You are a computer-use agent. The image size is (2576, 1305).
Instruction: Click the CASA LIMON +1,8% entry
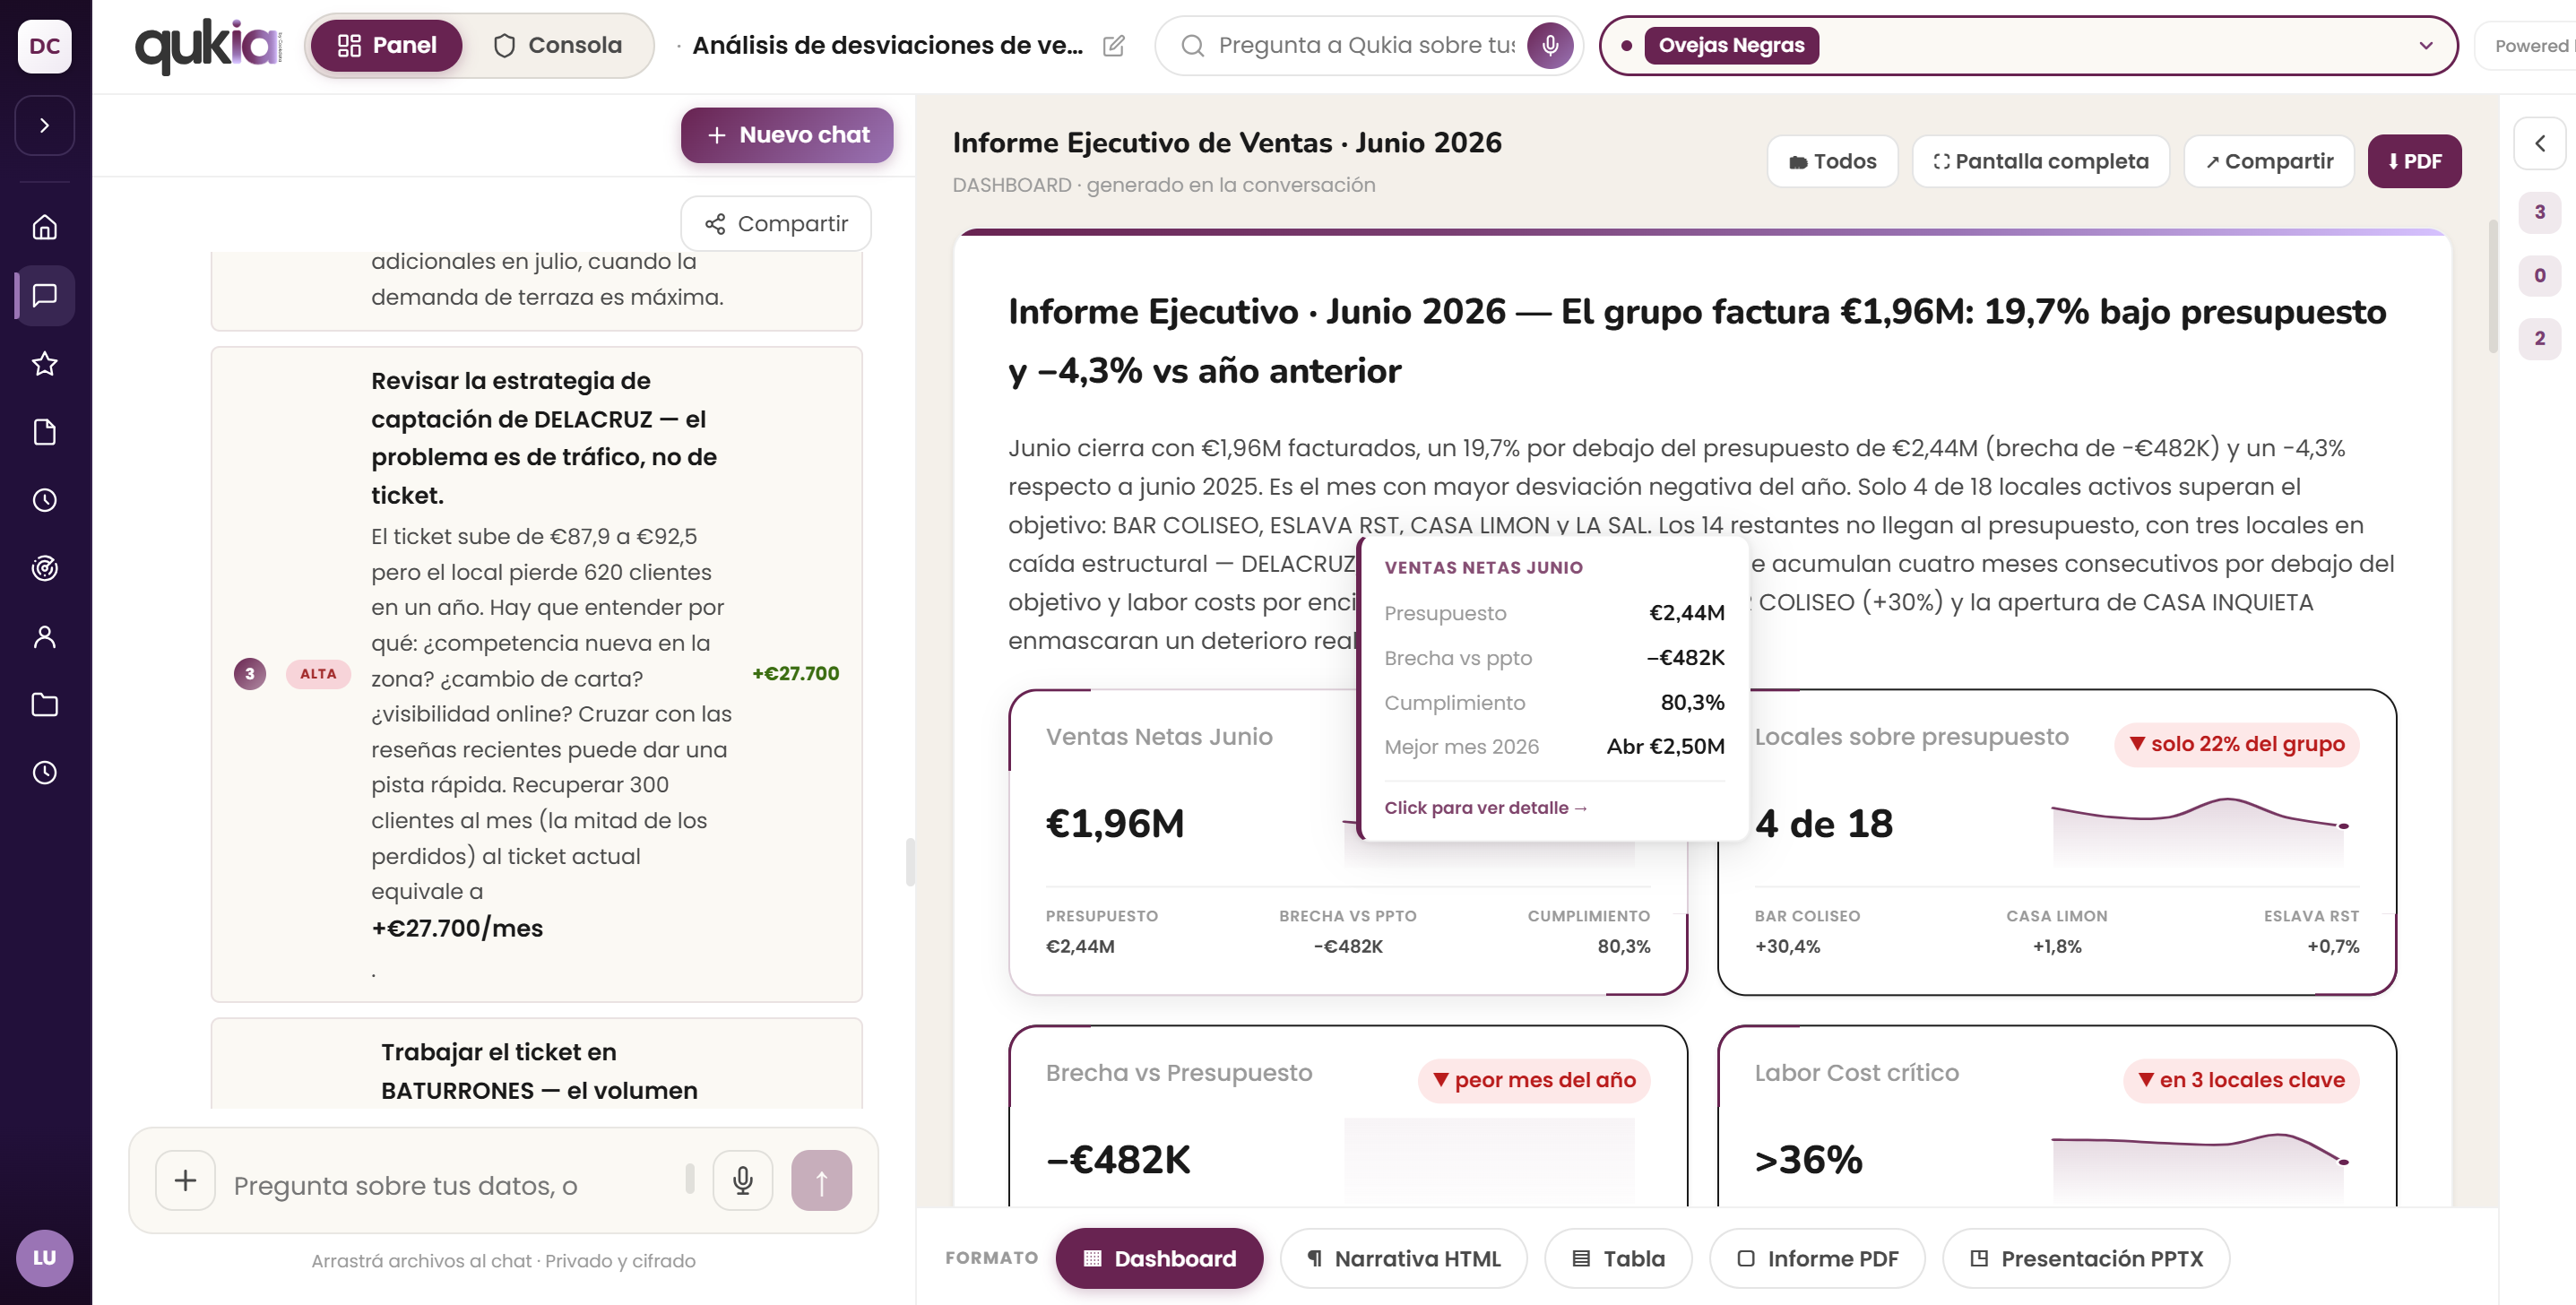click(x=2056, y=931)
